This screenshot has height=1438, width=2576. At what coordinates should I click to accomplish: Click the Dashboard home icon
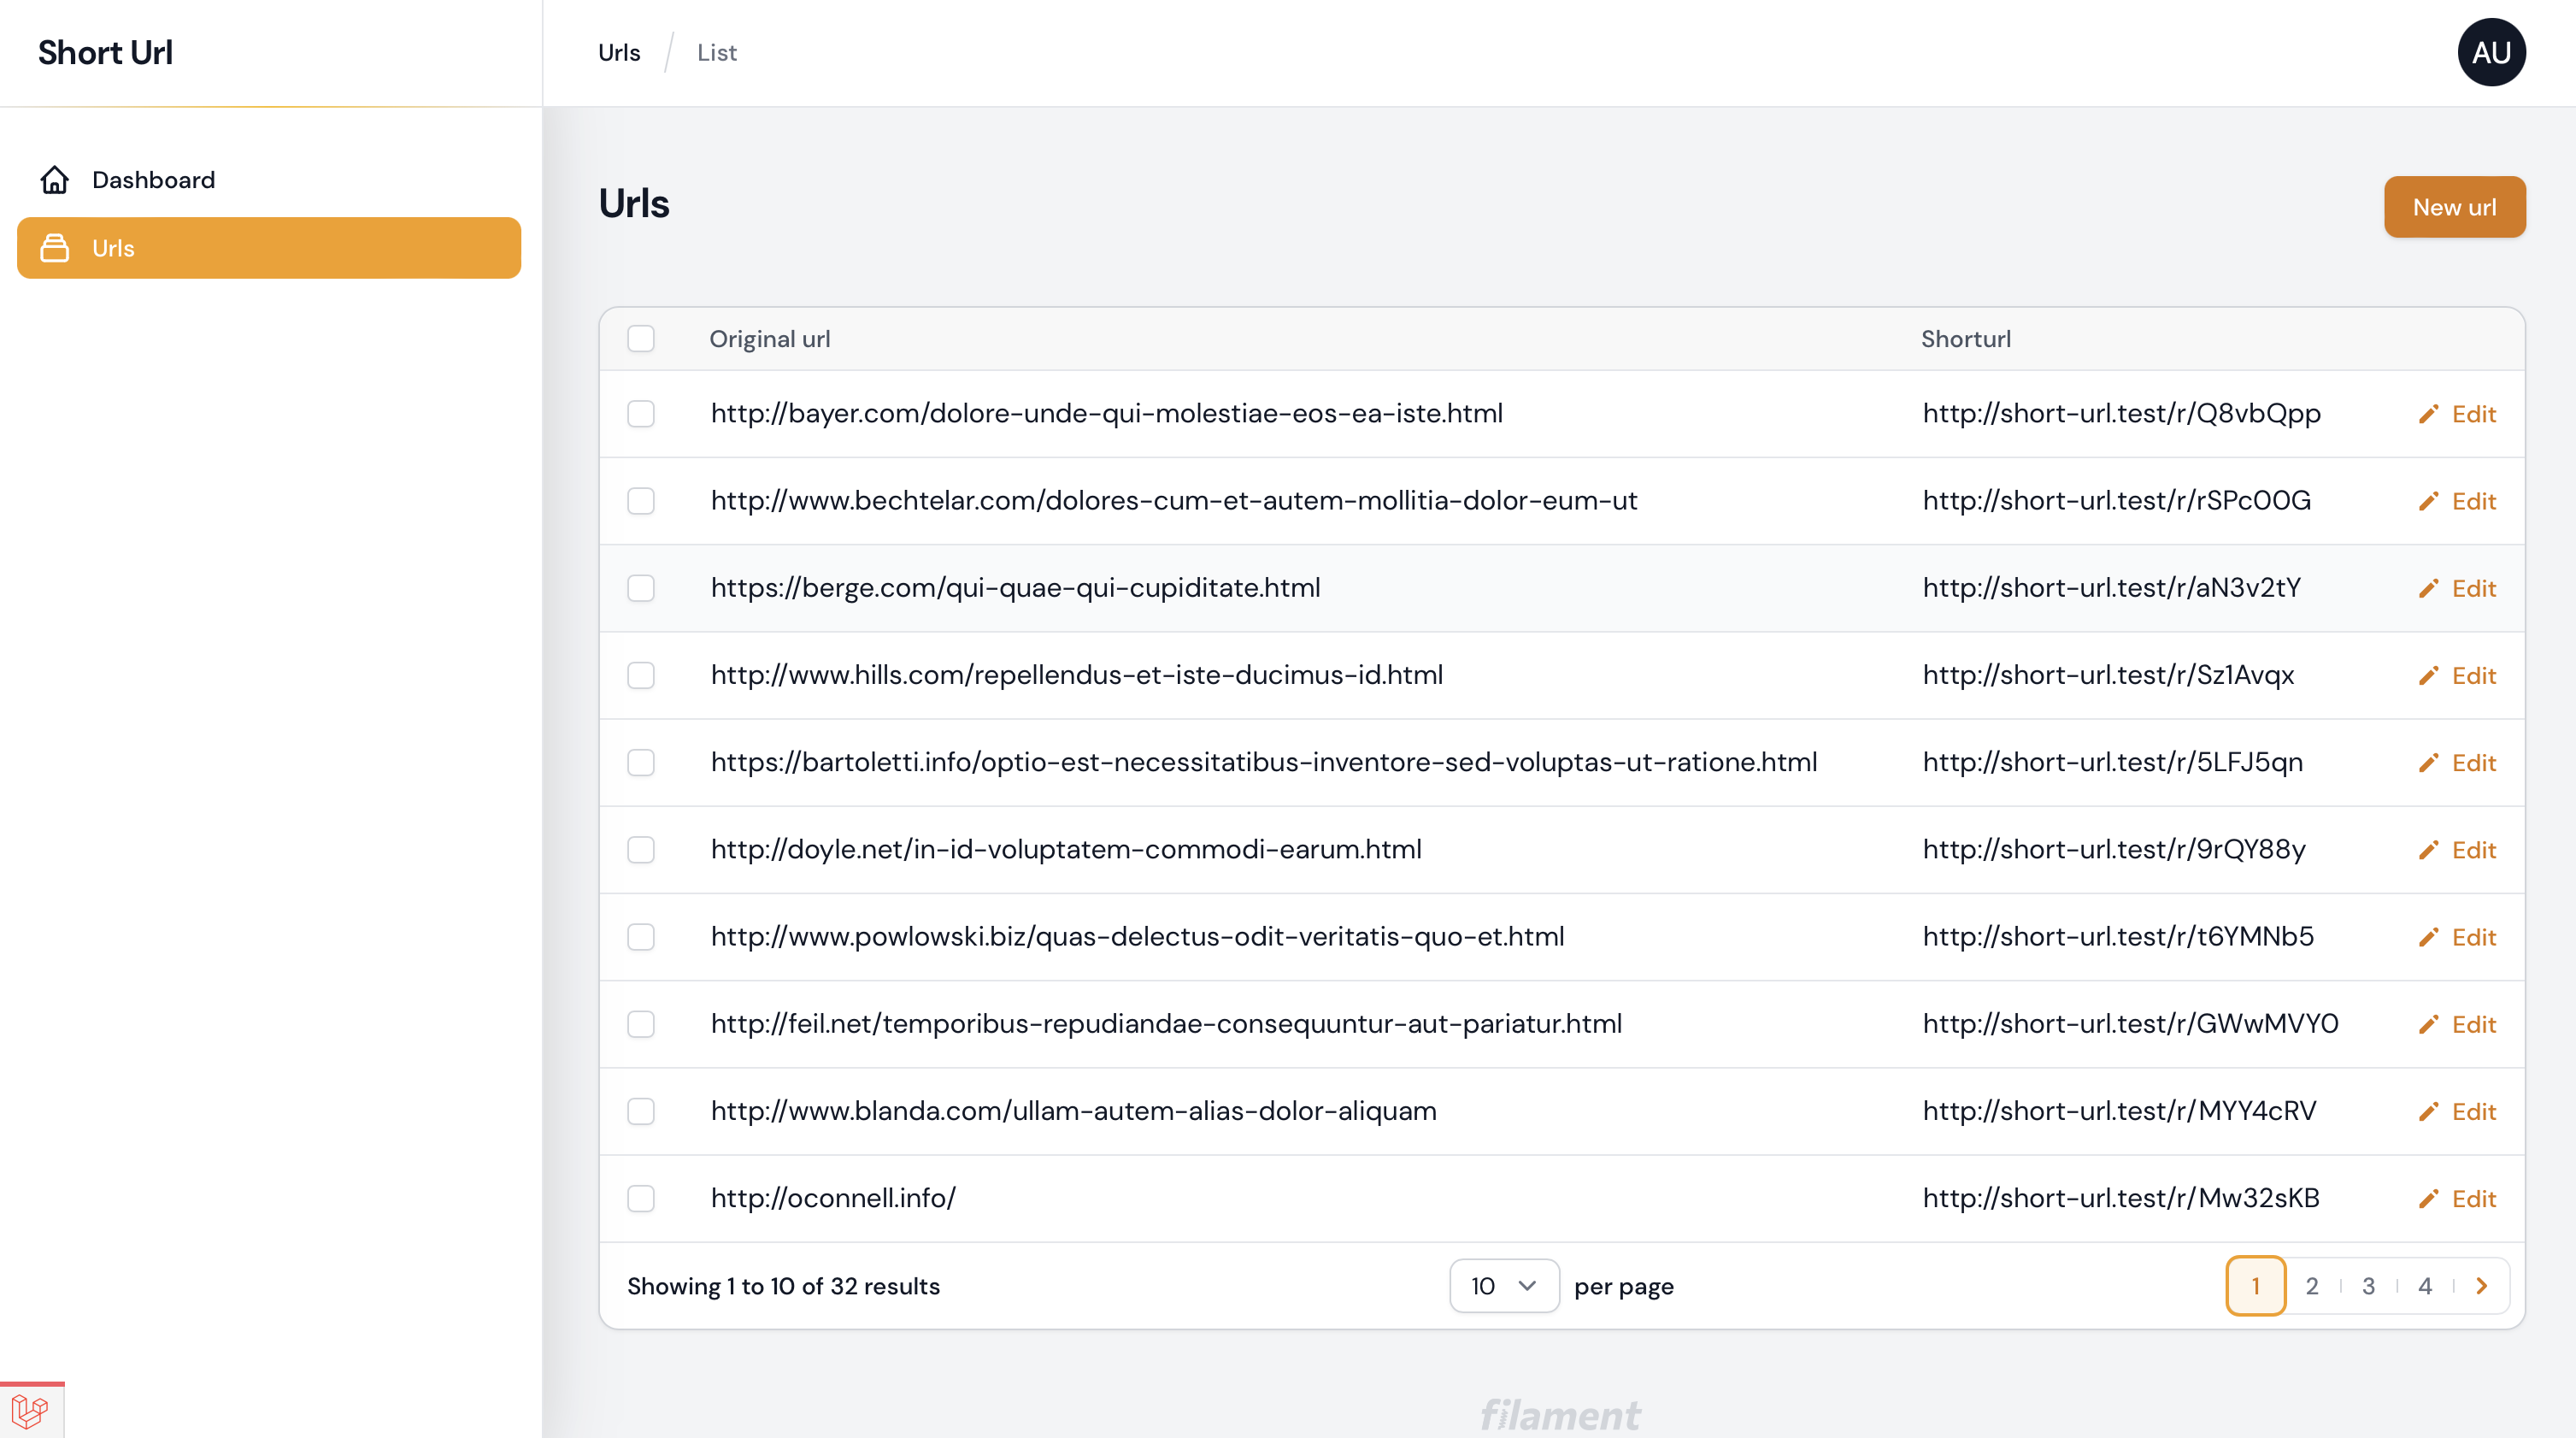(54, 180)
